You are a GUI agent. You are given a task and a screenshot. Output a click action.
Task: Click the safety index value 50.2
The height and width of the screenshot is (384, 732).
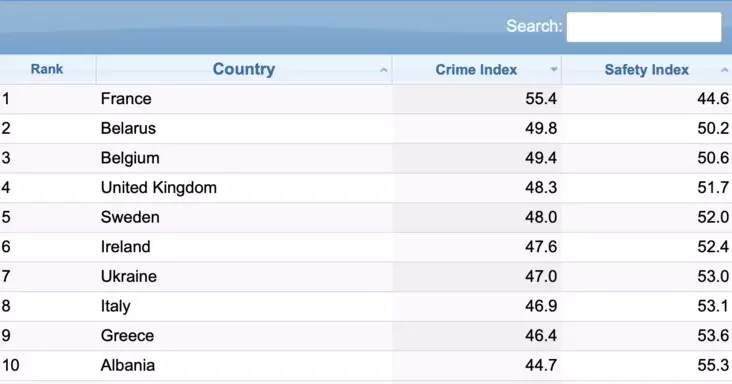pyautogui.click(x=713, y=128)
